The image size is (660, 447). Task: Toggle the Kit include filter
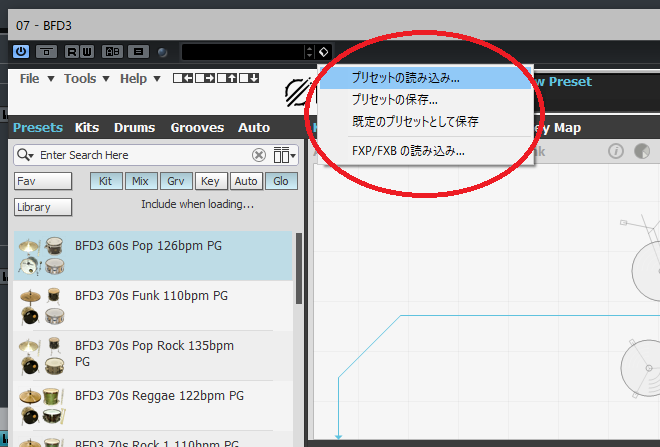pos(106,181)
